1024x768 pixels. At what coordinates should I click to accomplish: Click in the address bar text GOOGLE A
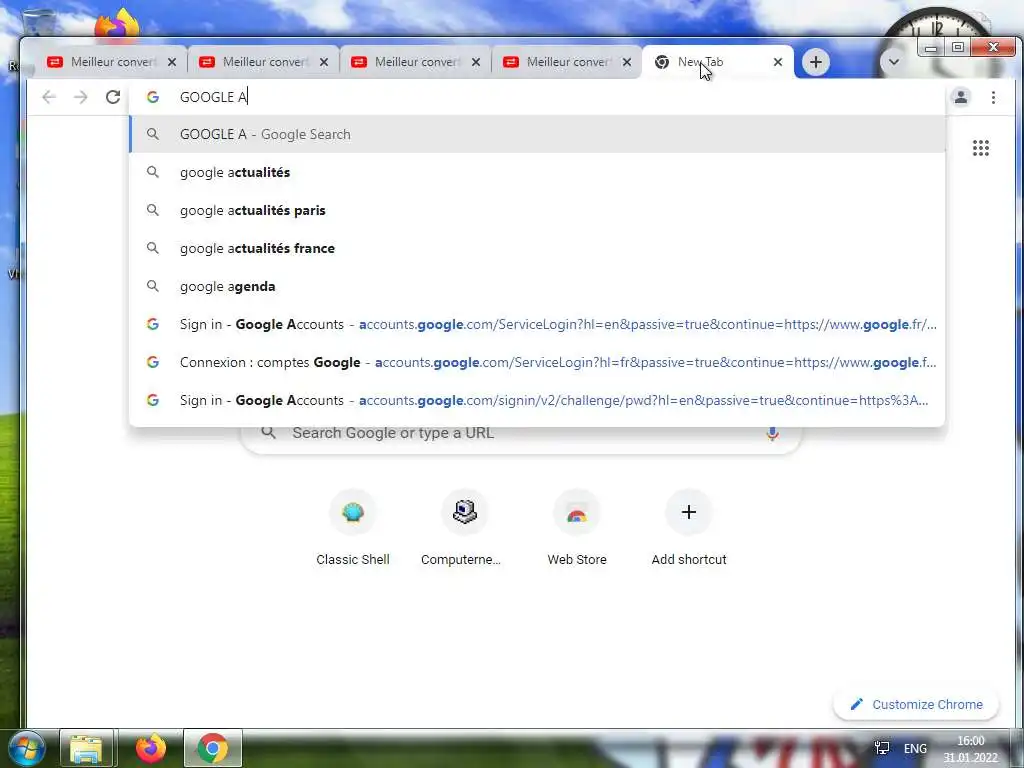213,97
